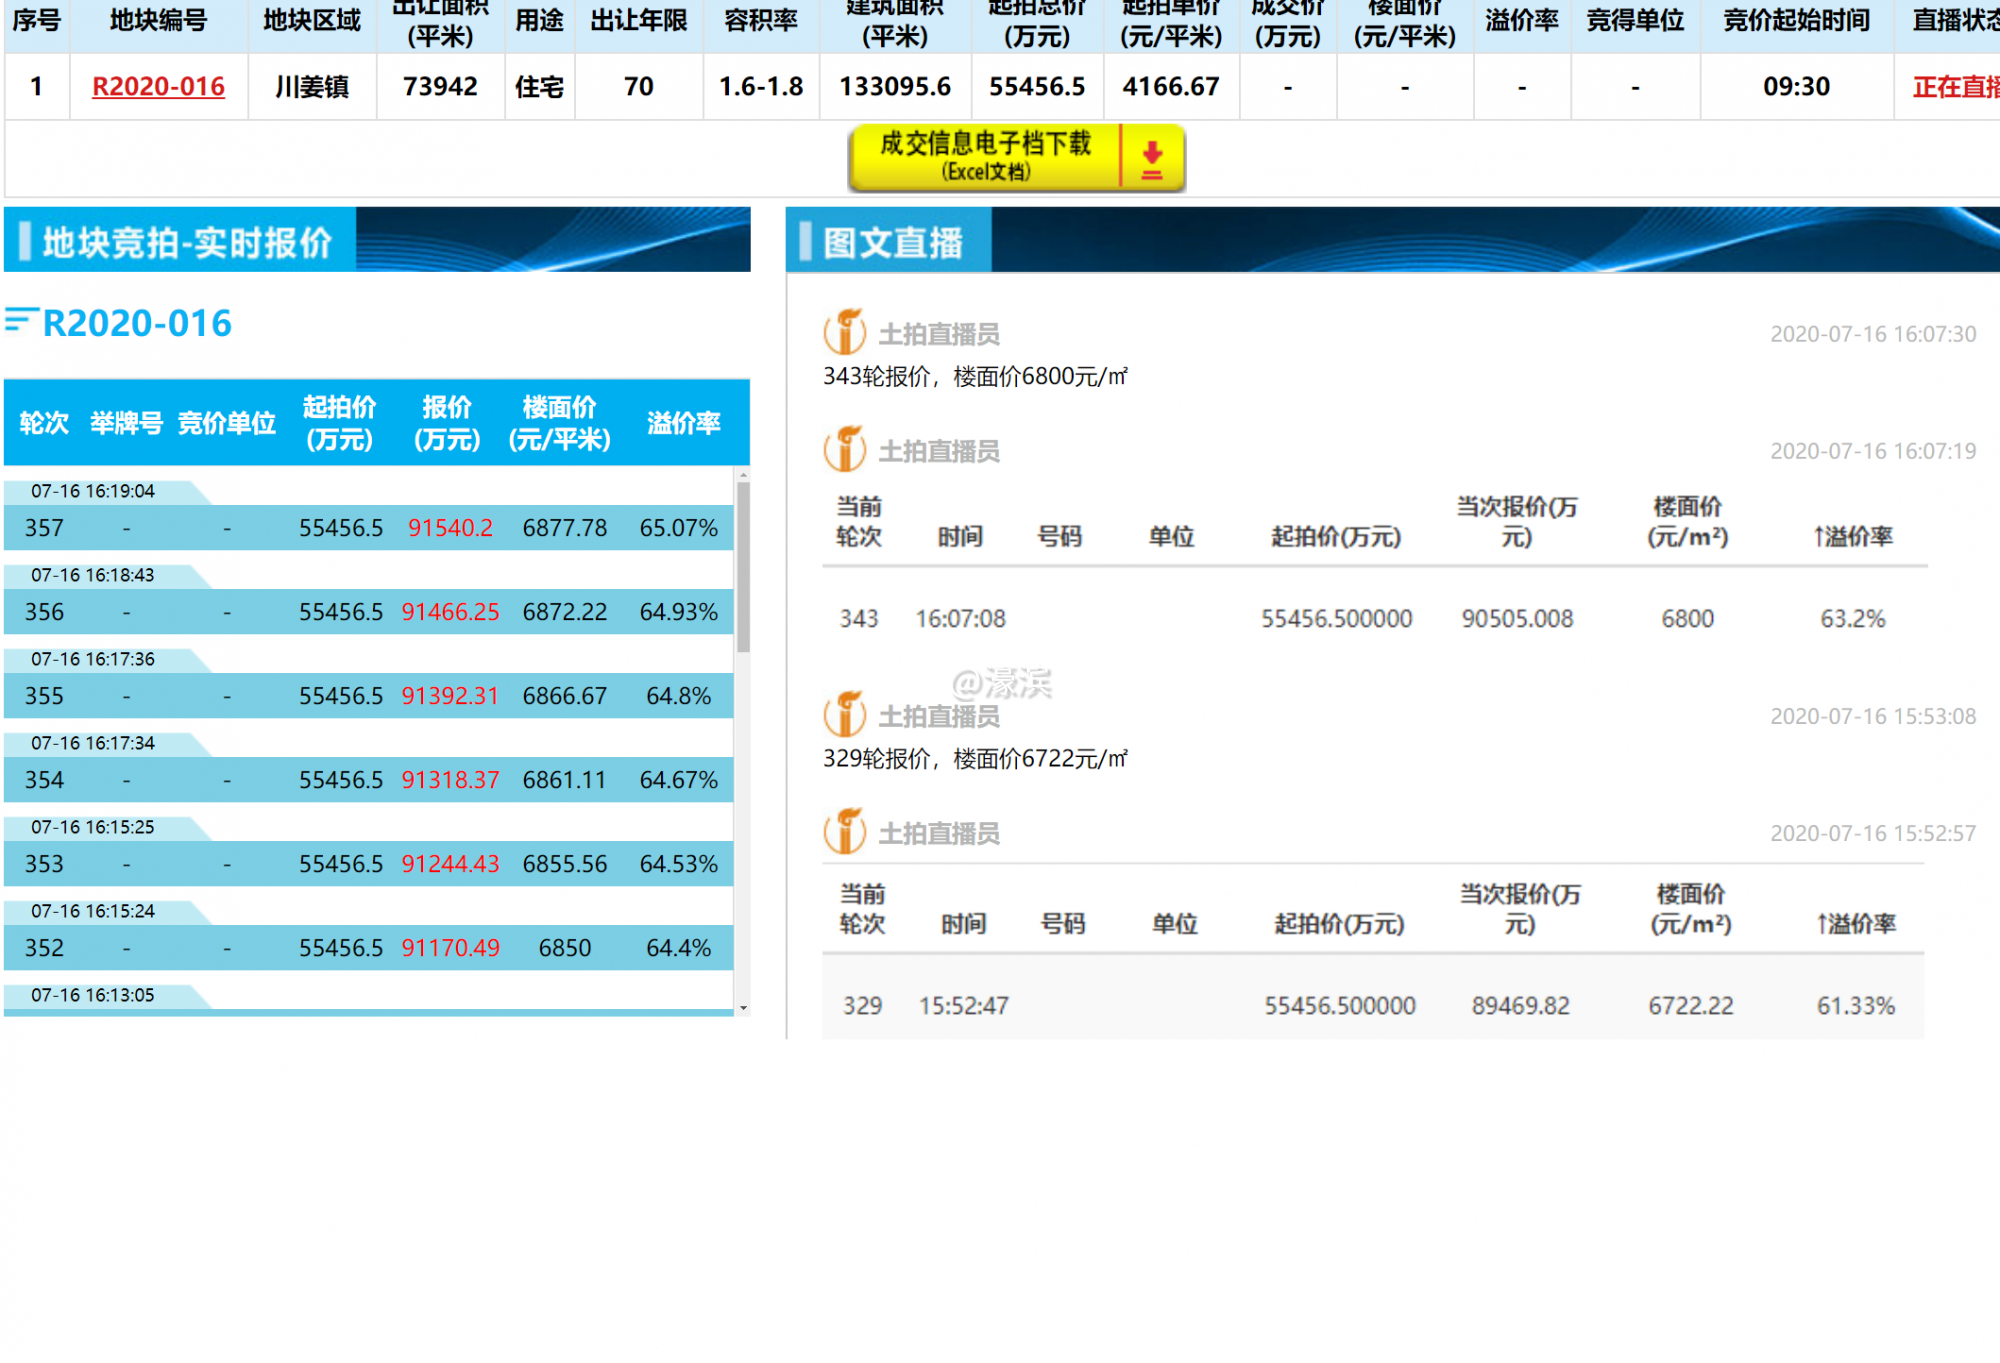Click ↑溢价率 header in round 343 table
This screenshot has width=2000, height=1363.
pyautogui.click(x=1853, y=537)
